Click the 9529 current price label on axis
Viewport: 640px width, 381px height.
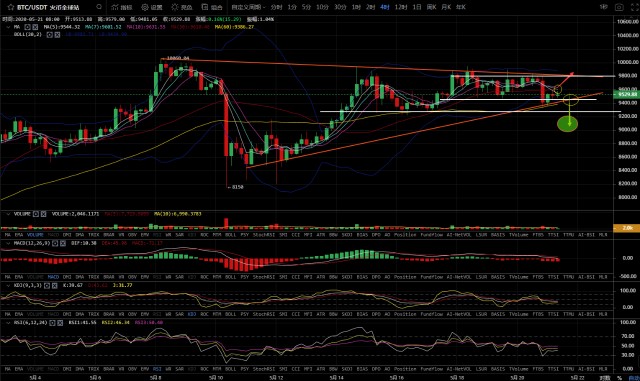(x=627, y=95)
